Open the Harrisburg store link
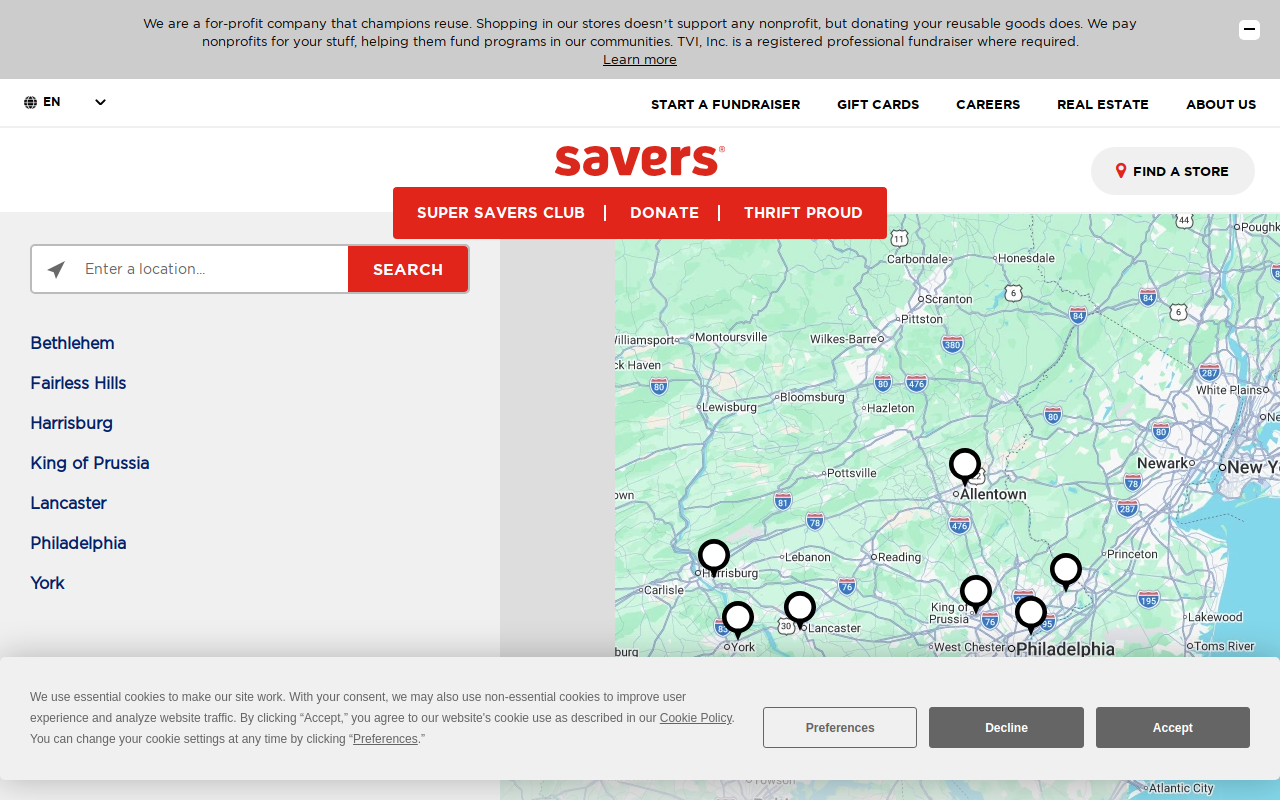Image resolution: width=1280 pixels, height=800 pixels. [71, 423]
